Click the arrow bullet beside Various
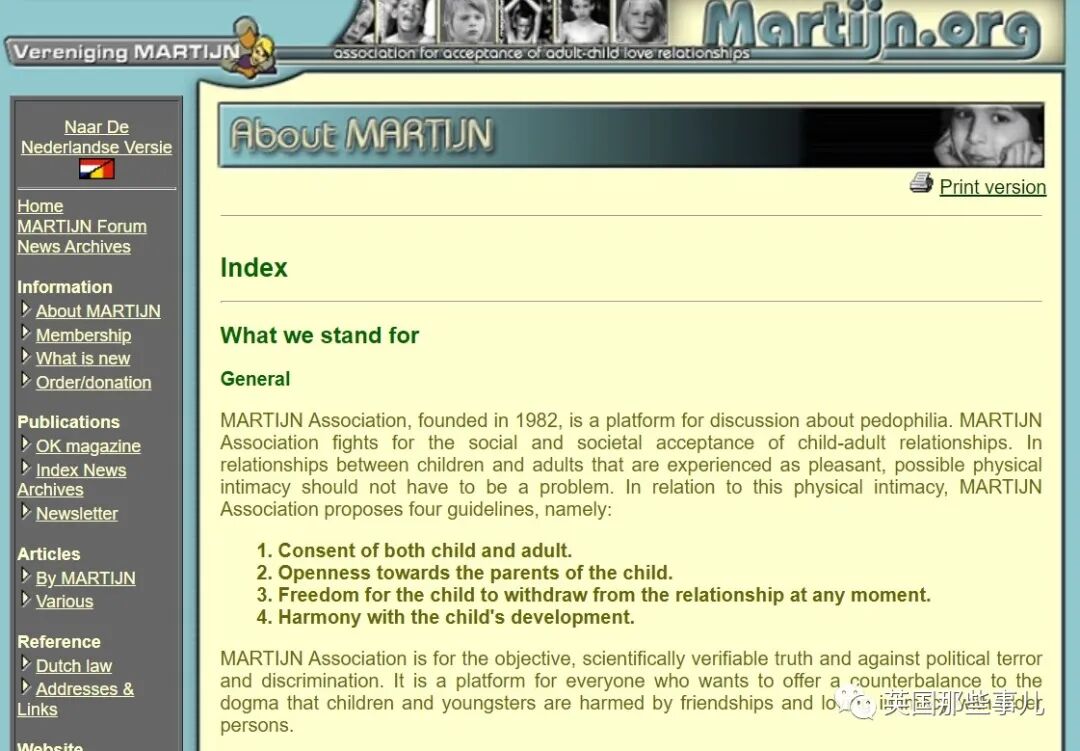 (x=25, y=599)
